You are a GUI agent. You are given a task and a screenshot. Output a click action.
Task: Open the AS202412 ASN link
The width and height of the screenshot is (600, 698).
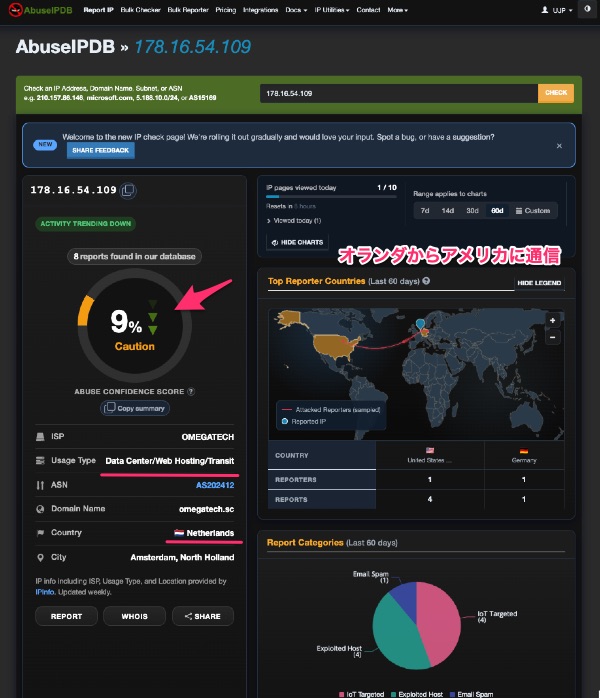click(215, 485)
